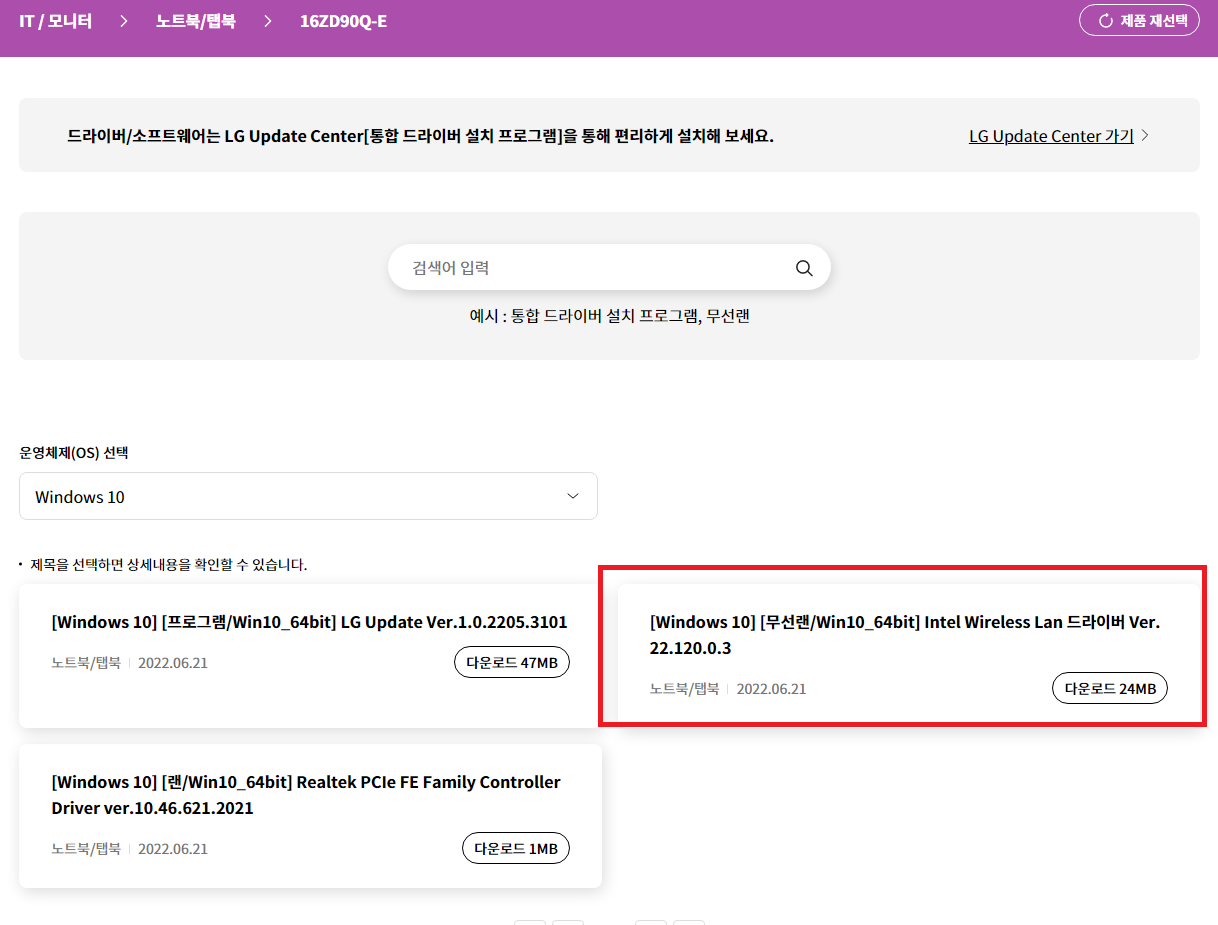Click the 운영체제(OS) 선택 label
This screenshot has height=925, width=1218.
[x=74, y=452]
